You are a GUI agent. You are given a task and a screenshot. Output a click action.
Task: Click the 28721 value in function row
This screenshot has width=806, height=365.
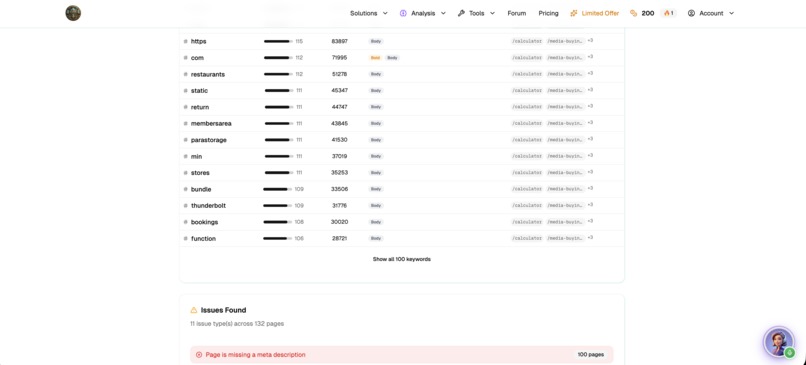coord(339,239)
